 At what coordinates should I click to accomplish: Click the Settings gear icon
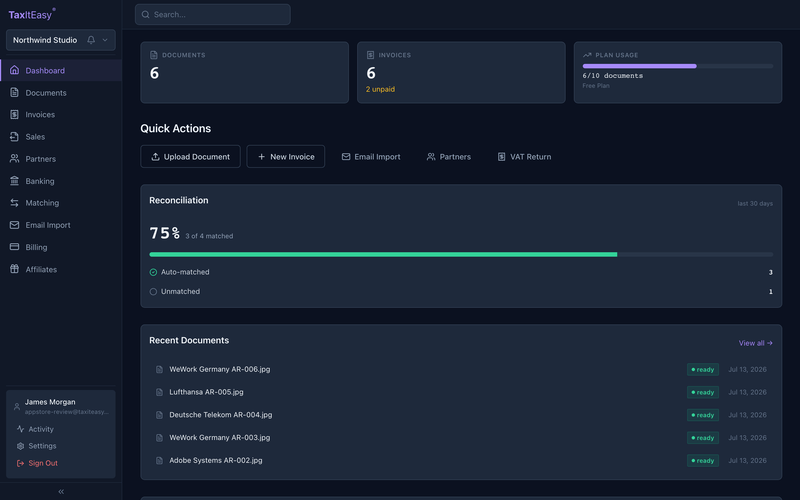[20, 446]
